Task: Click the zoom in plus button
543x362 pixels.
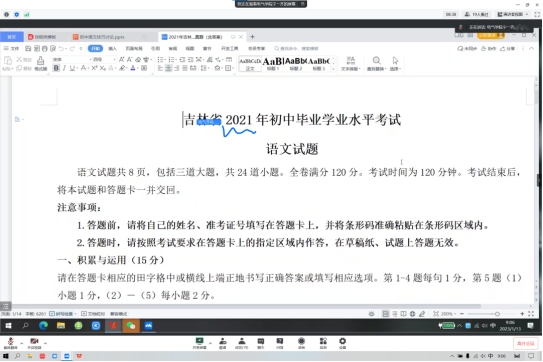Action: (x=522, y=314)
